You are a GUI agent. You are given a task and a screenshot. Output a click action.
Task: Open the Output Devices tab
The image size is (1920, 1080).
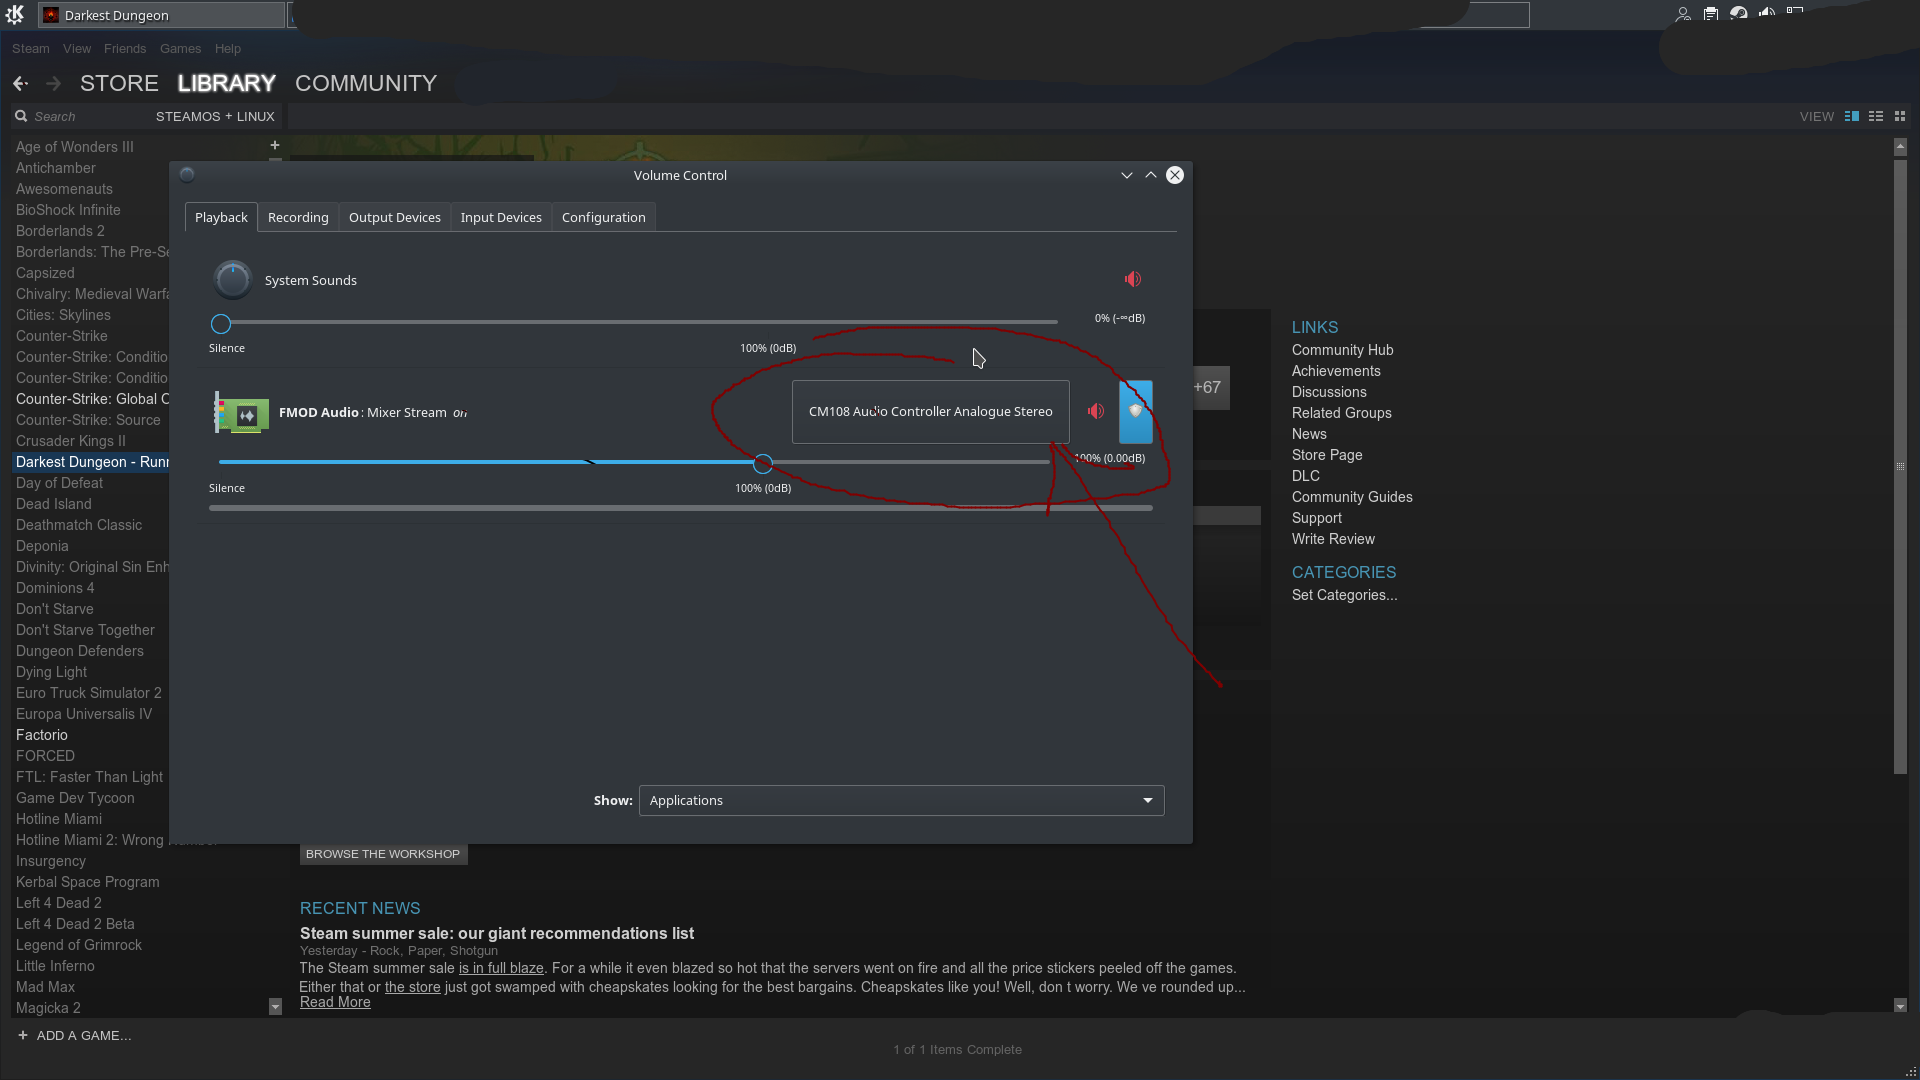[x=395, y=217]
